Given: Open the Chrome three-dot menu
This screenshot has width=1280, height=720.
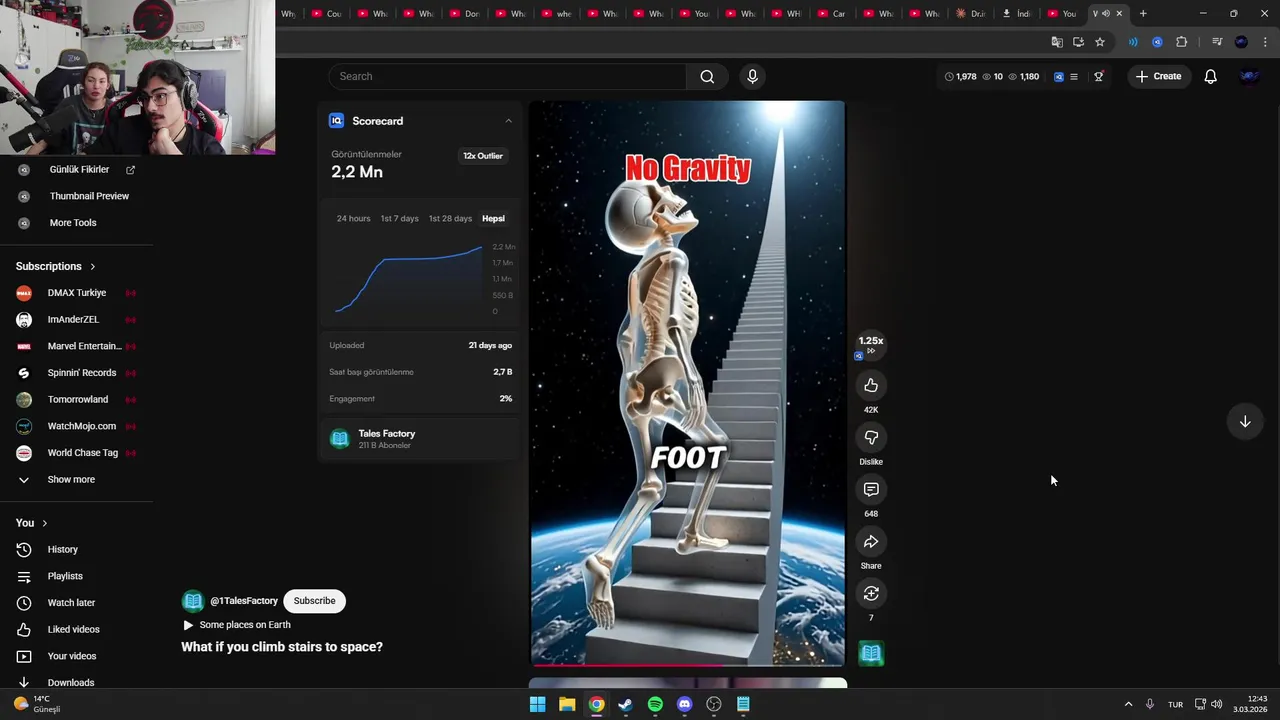Looking at the screenshot, I should click(x=1265, y=42).
